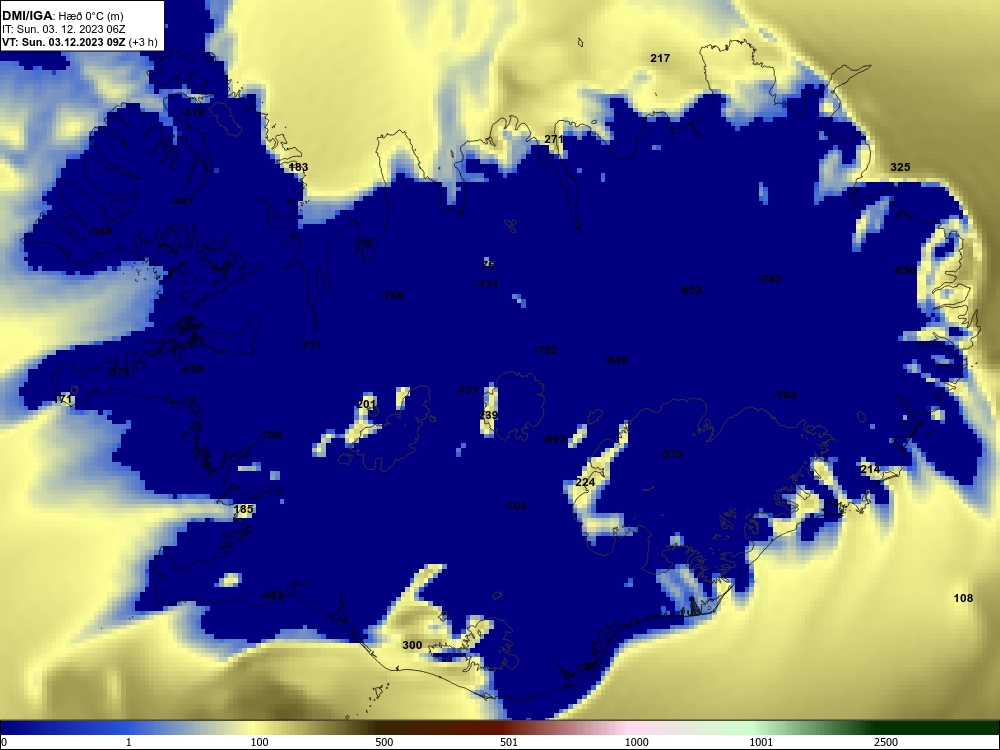Click the legend label 100
The width and height of the screenshot is (1000, 750).
(260, 742)
